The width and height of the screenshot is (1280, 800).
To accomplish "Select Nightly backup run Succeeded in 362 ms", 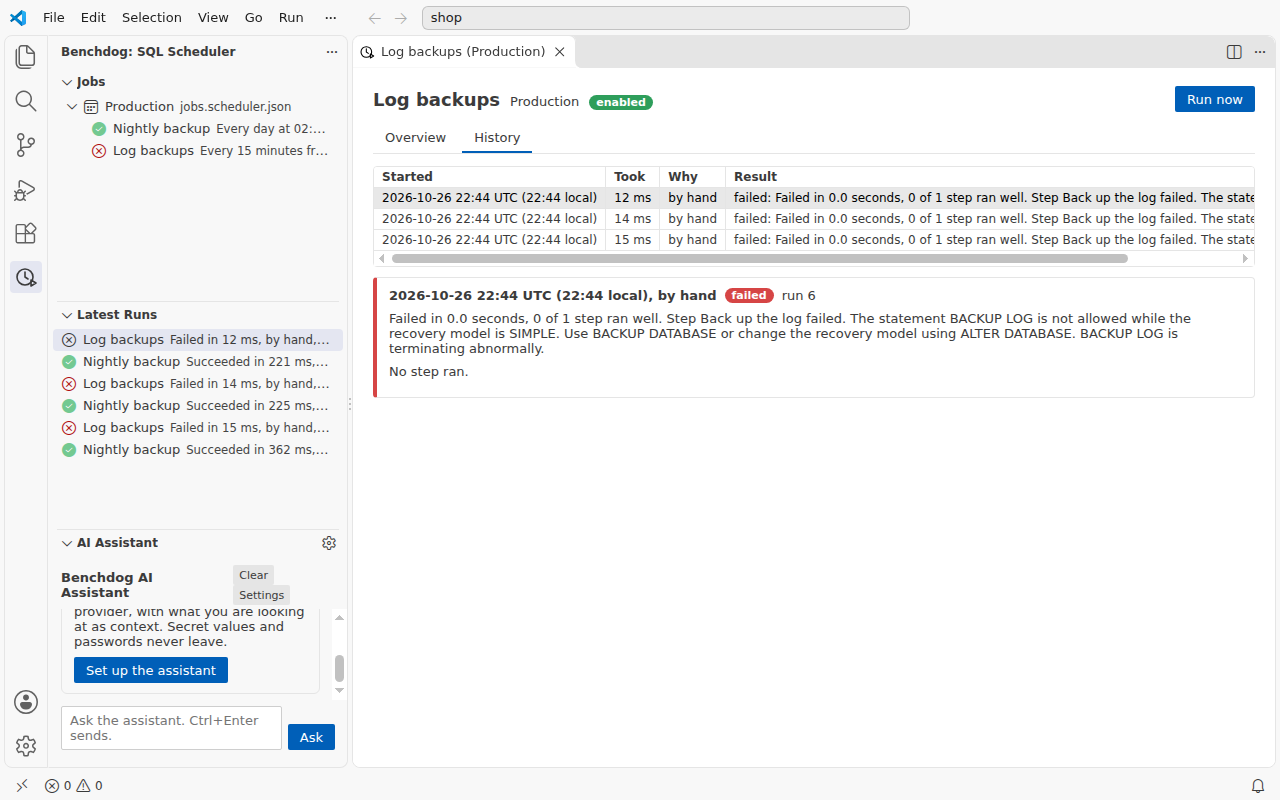I will tap(198, 450).
